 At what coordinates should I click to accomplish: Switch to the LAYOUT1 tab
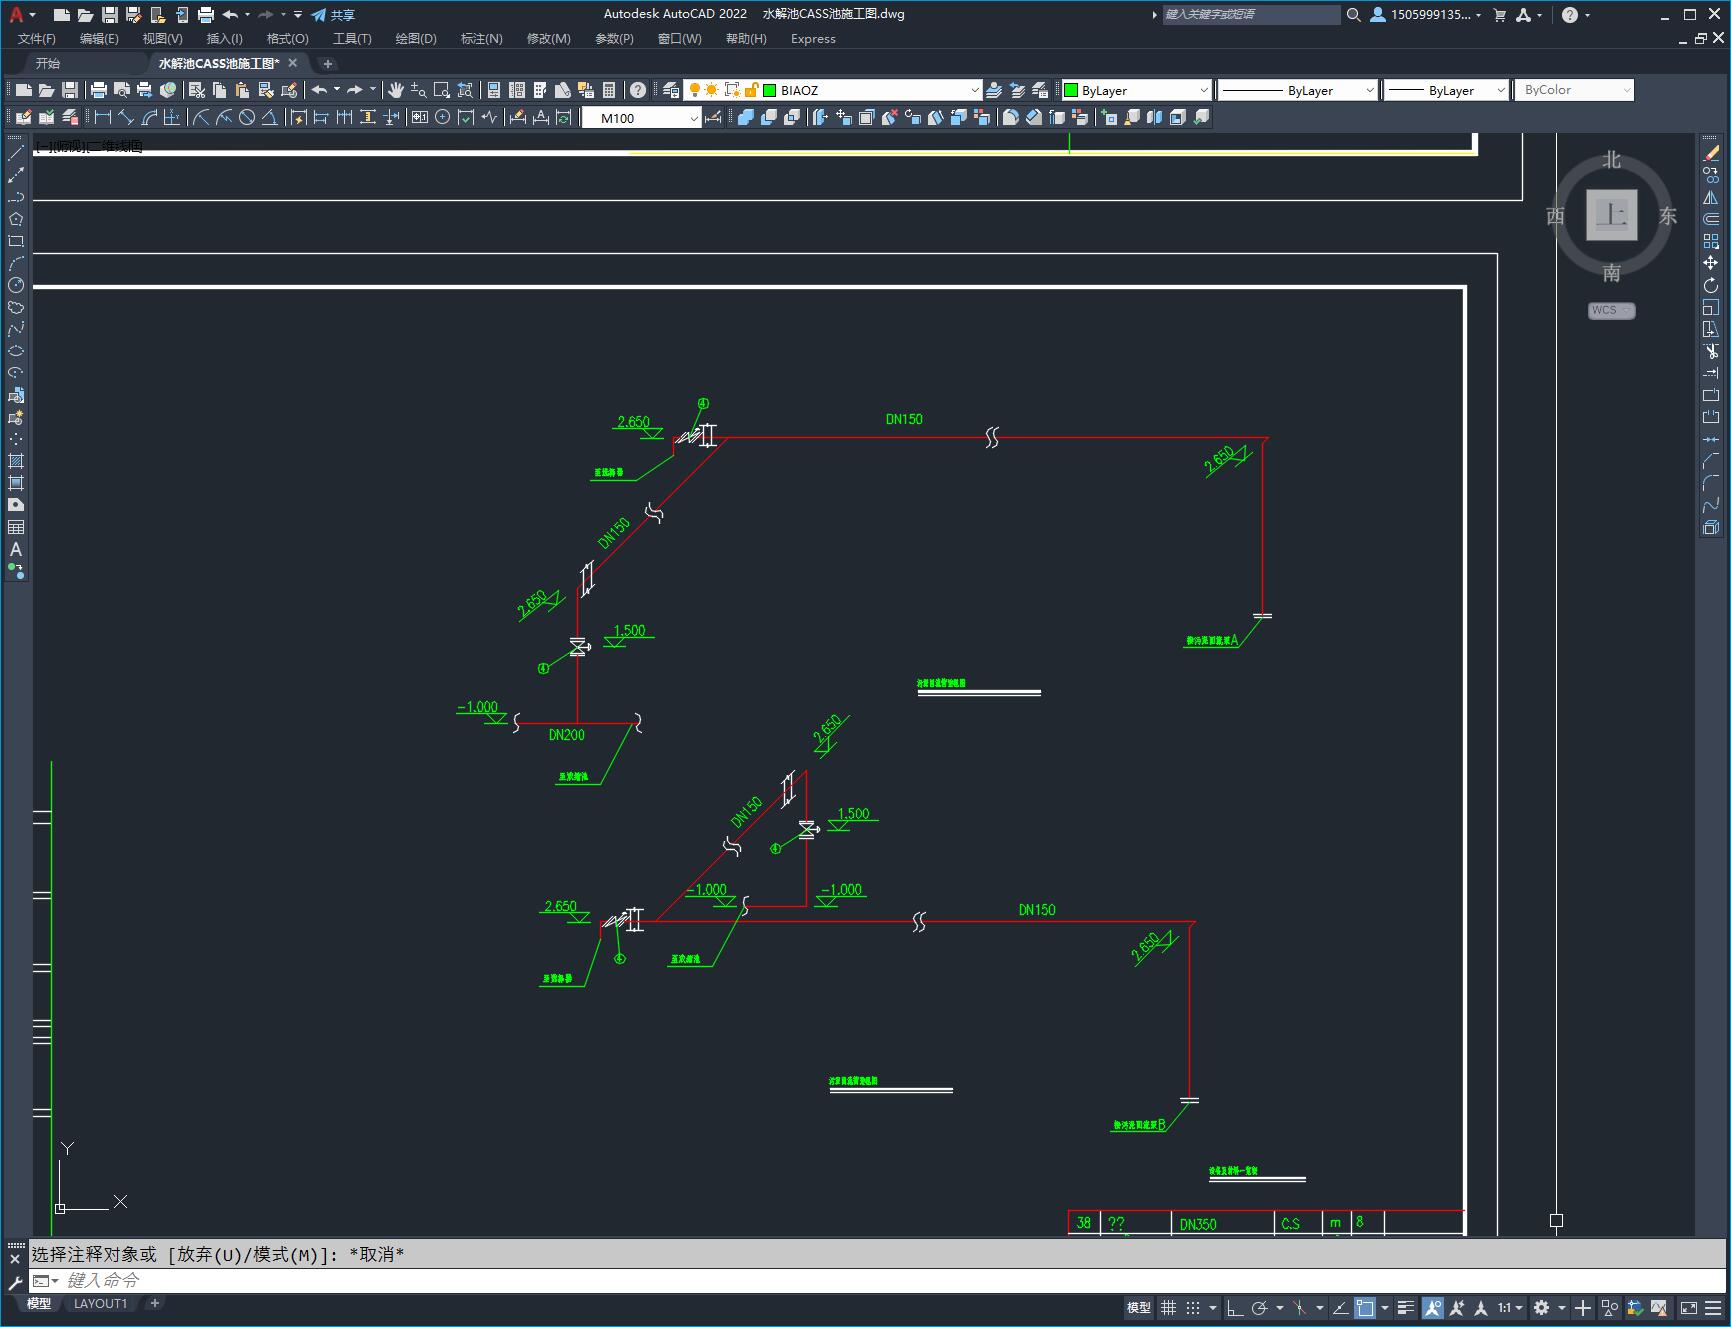point(100,1303)
